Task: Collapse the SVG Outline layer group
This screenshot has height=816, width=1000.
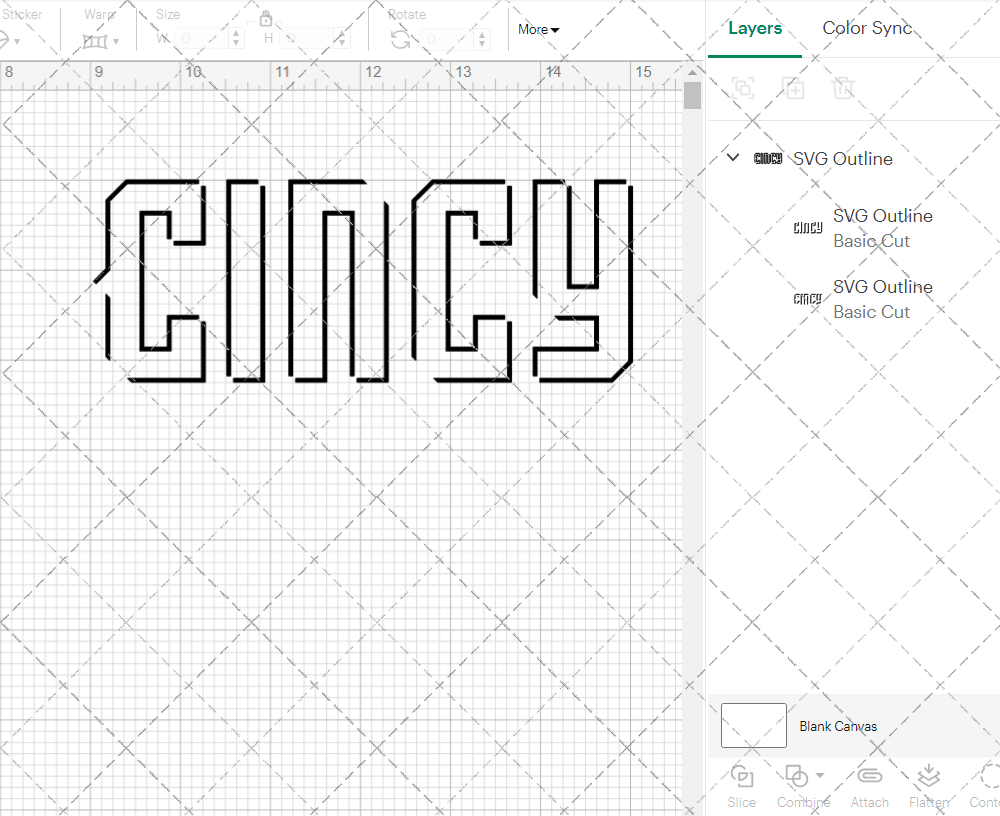Action: [x=733, y=157]
